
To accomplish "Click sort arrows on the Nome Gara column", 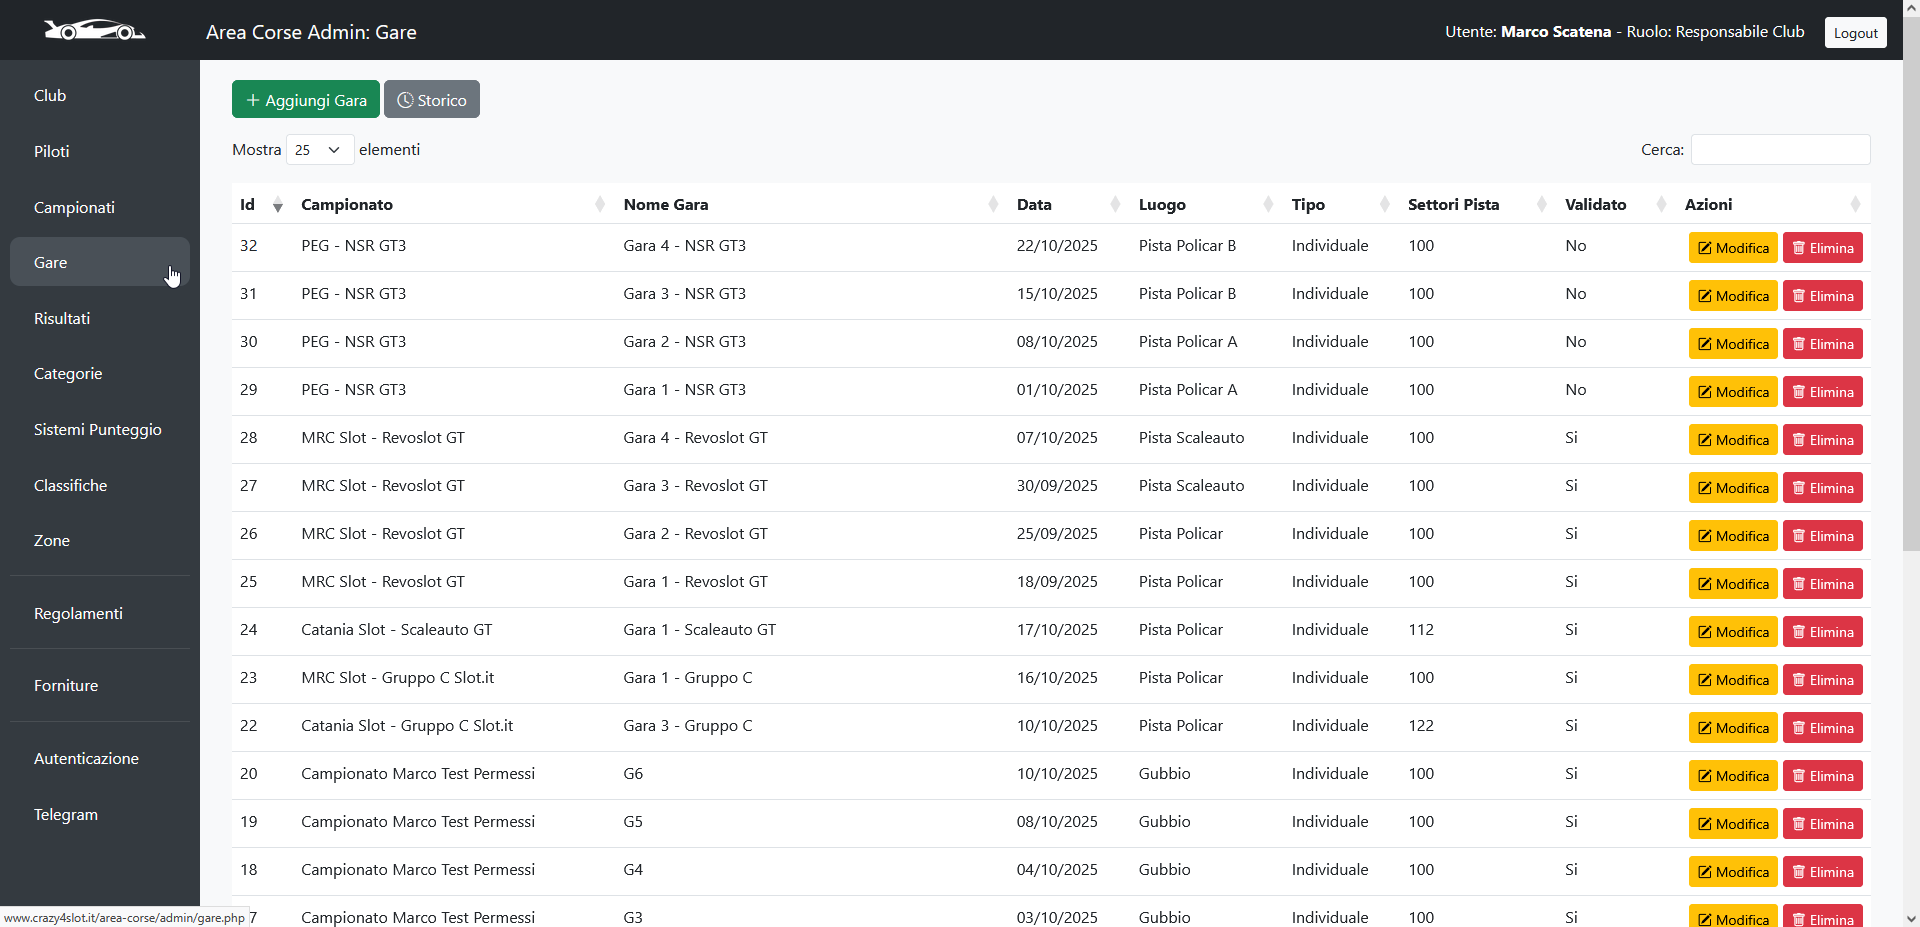I will (993, 204).
